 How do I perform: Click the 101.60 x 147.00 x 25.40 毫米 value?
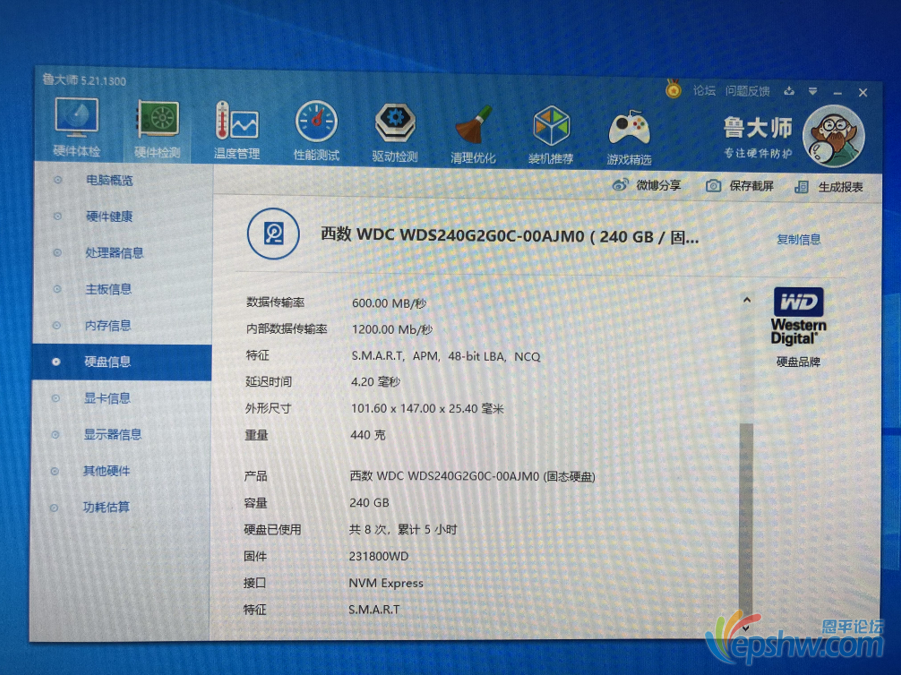point(427,408)
